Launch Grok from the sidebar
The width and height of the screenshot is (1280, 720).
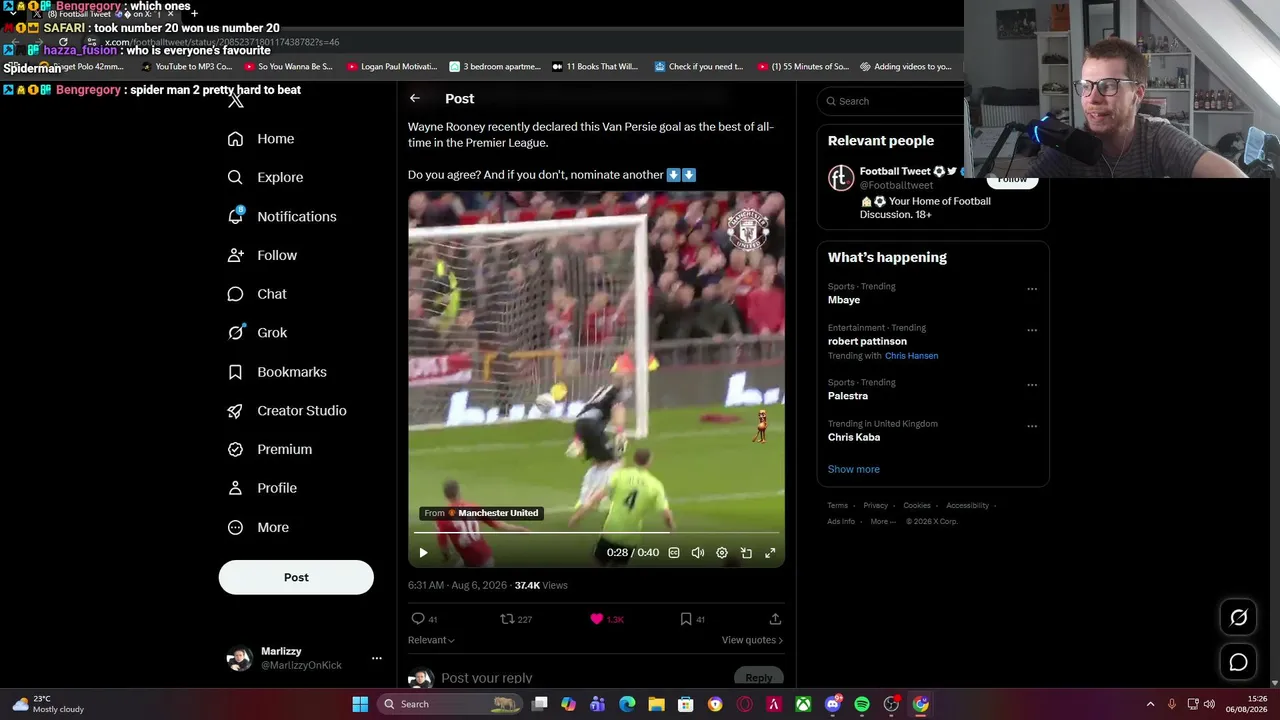257,333
